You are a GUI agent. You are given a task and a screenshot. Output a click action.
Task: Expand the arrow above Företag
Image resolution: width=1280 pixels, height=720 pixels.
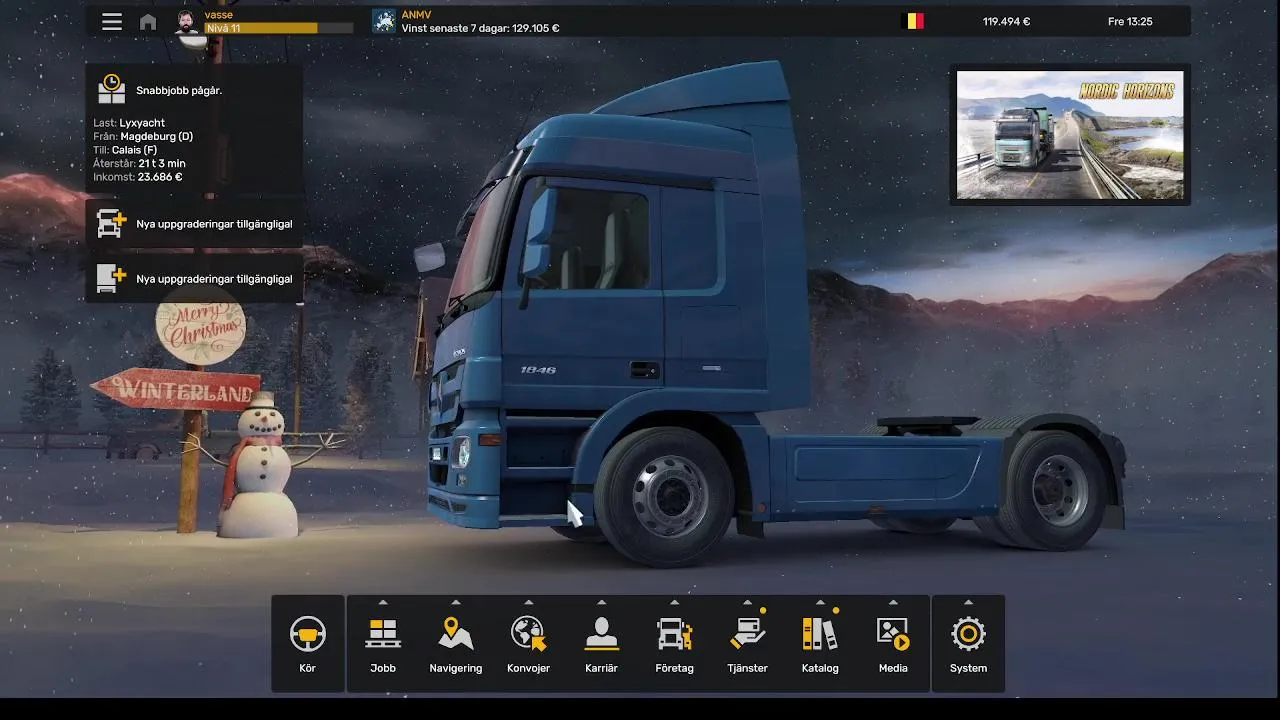(x=674, y=602)
